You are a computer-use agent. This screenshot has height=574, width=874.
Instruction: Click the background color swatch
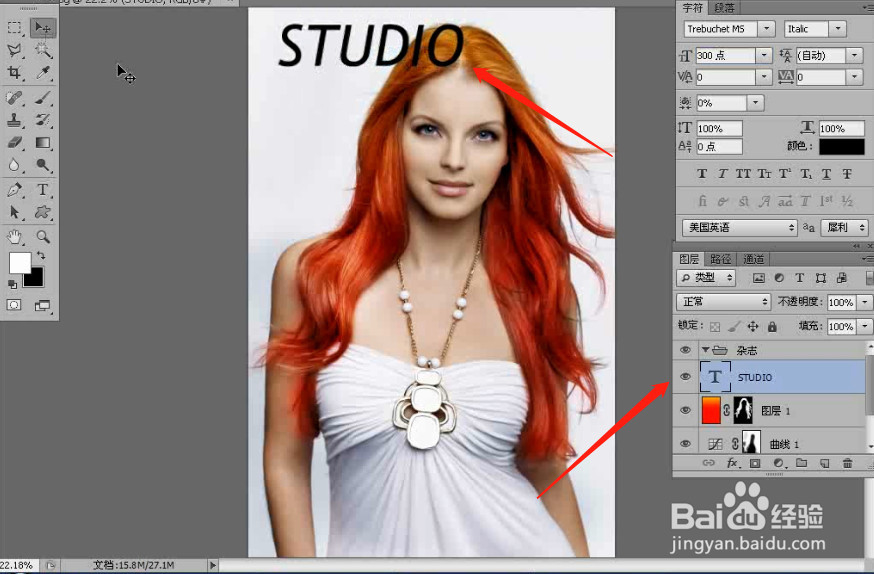click(x=35, y=279)
